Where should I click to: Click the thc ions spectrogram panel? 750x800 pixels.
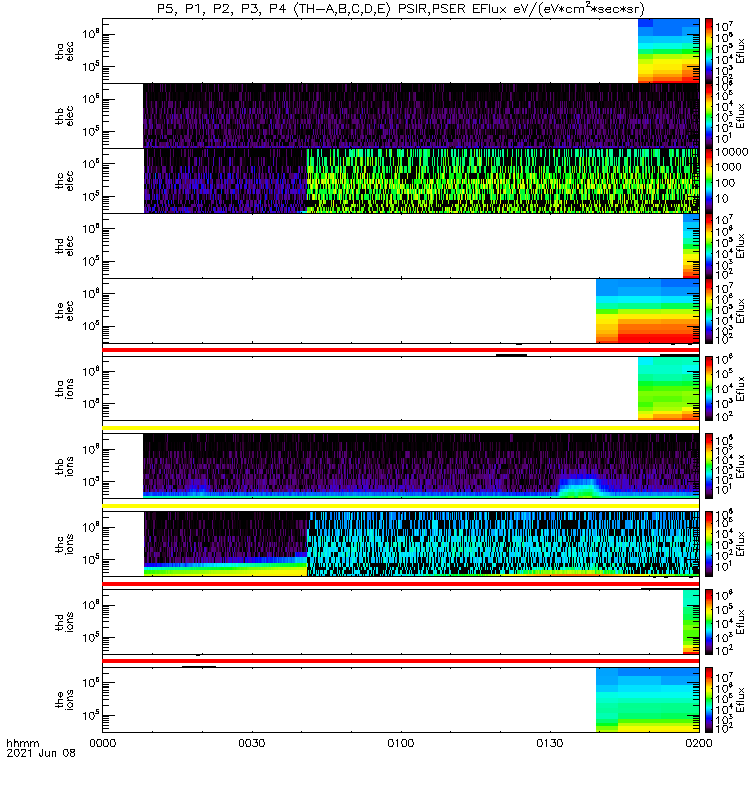(x=401, y=544)
